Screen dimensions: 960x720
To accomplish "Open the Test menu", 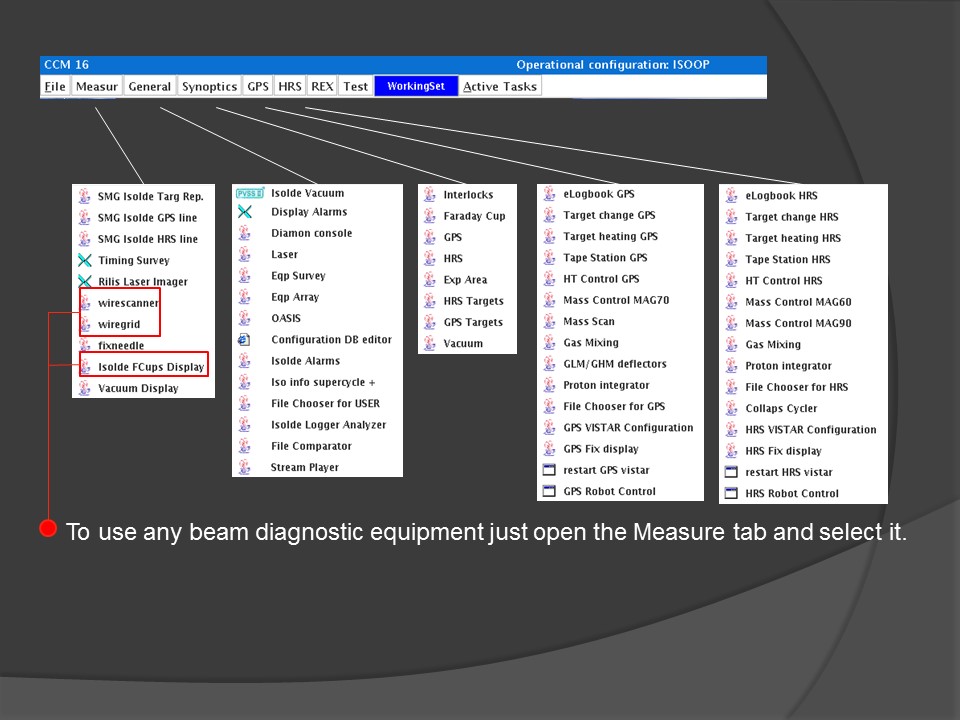I will pos(355,86).
